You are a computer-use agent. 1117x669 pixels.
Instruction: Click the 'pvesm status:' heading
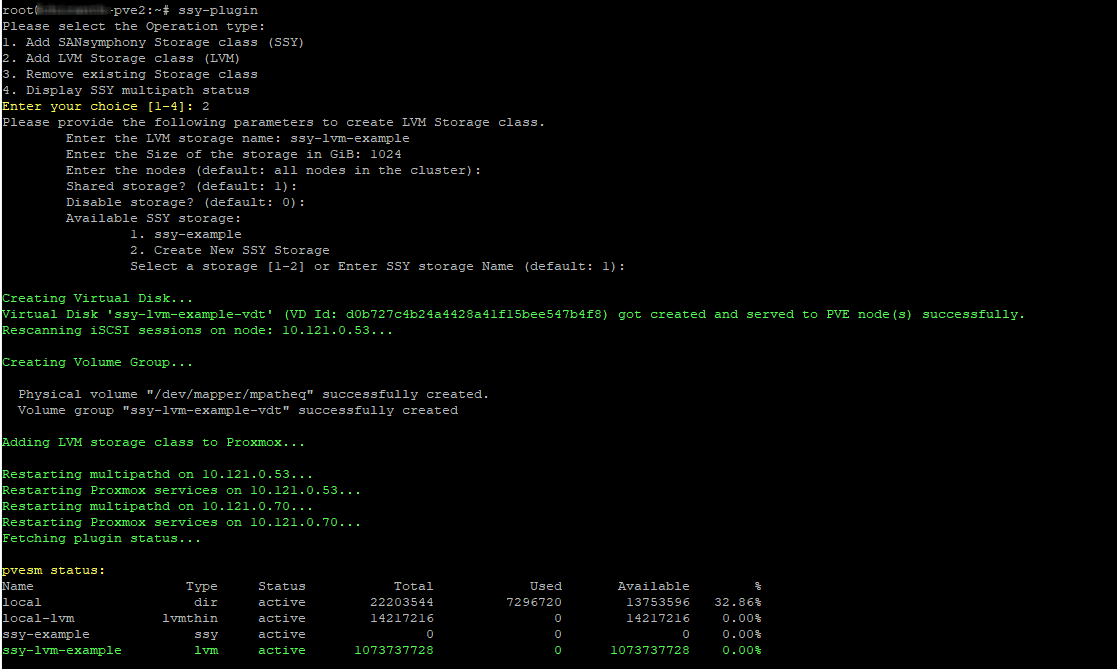[x=53, y=570]
